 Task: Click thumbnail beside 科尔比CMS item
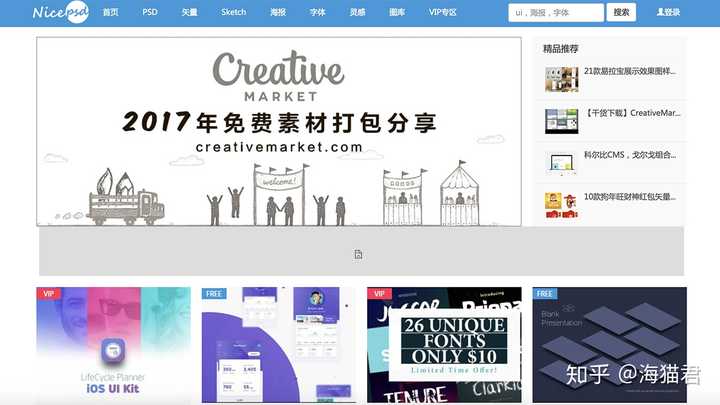pos(562,163)
